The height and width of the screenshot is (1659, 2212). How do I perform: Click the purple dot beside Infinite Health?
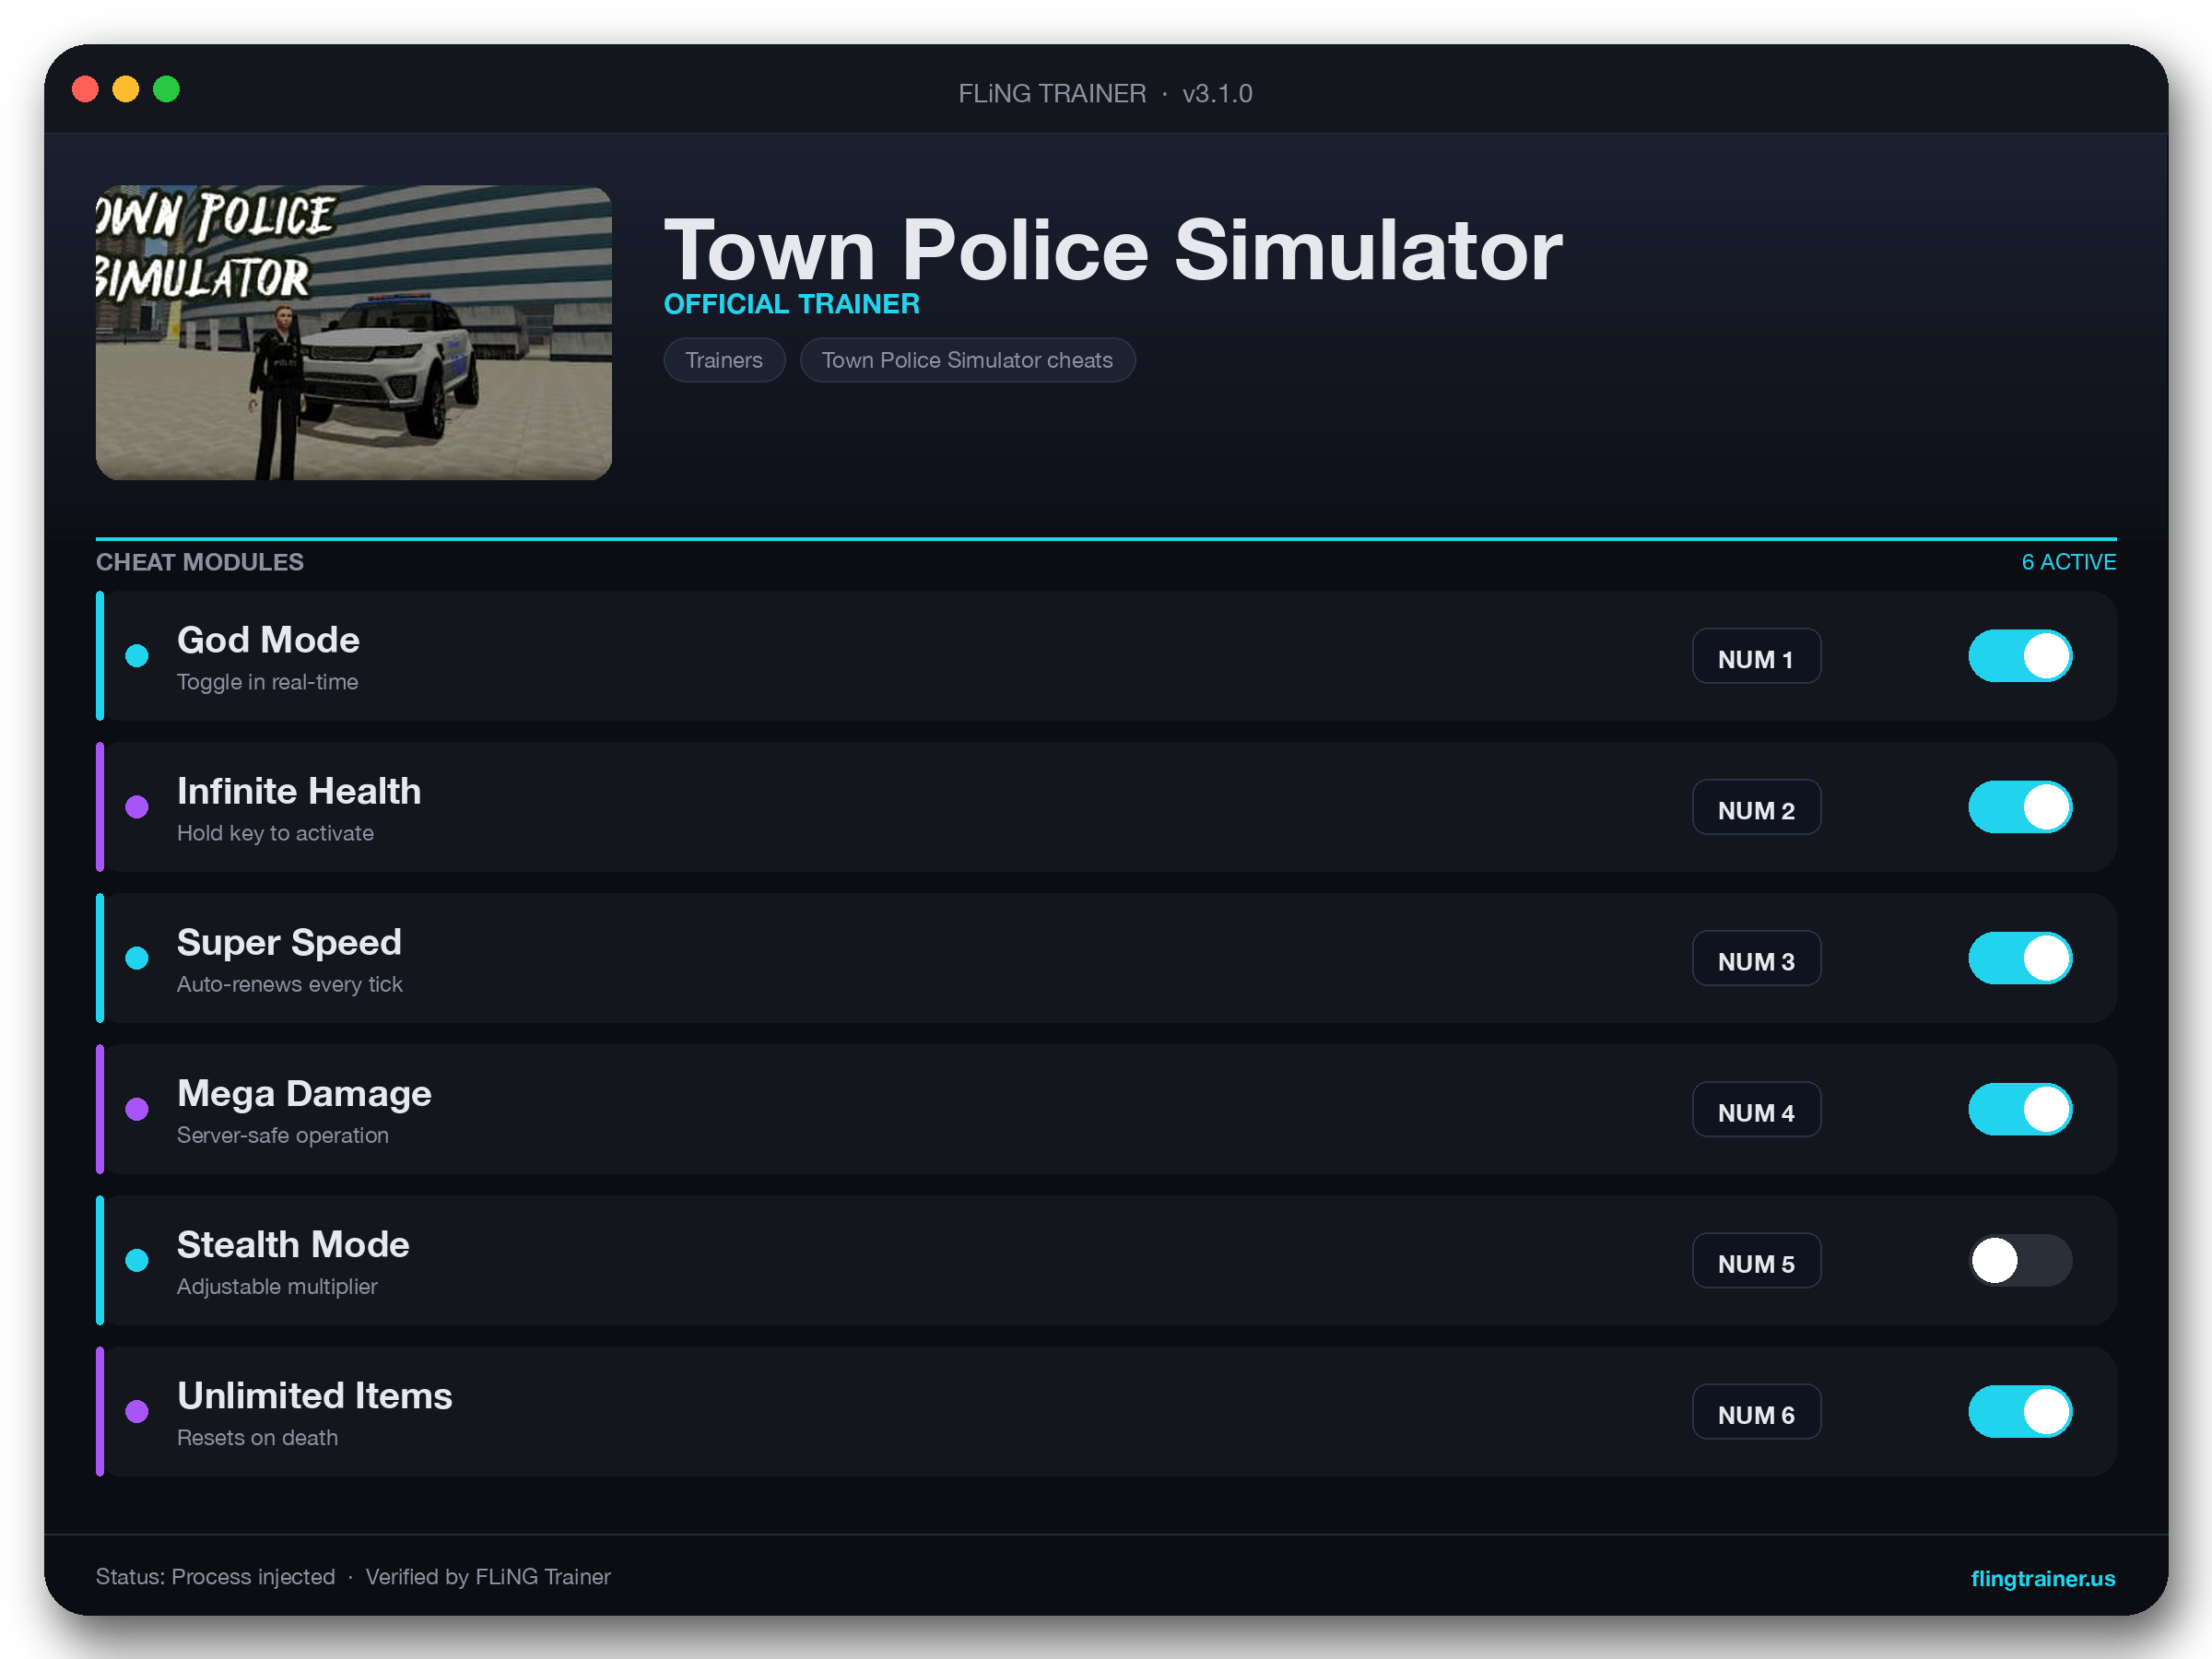pos(137,807)
